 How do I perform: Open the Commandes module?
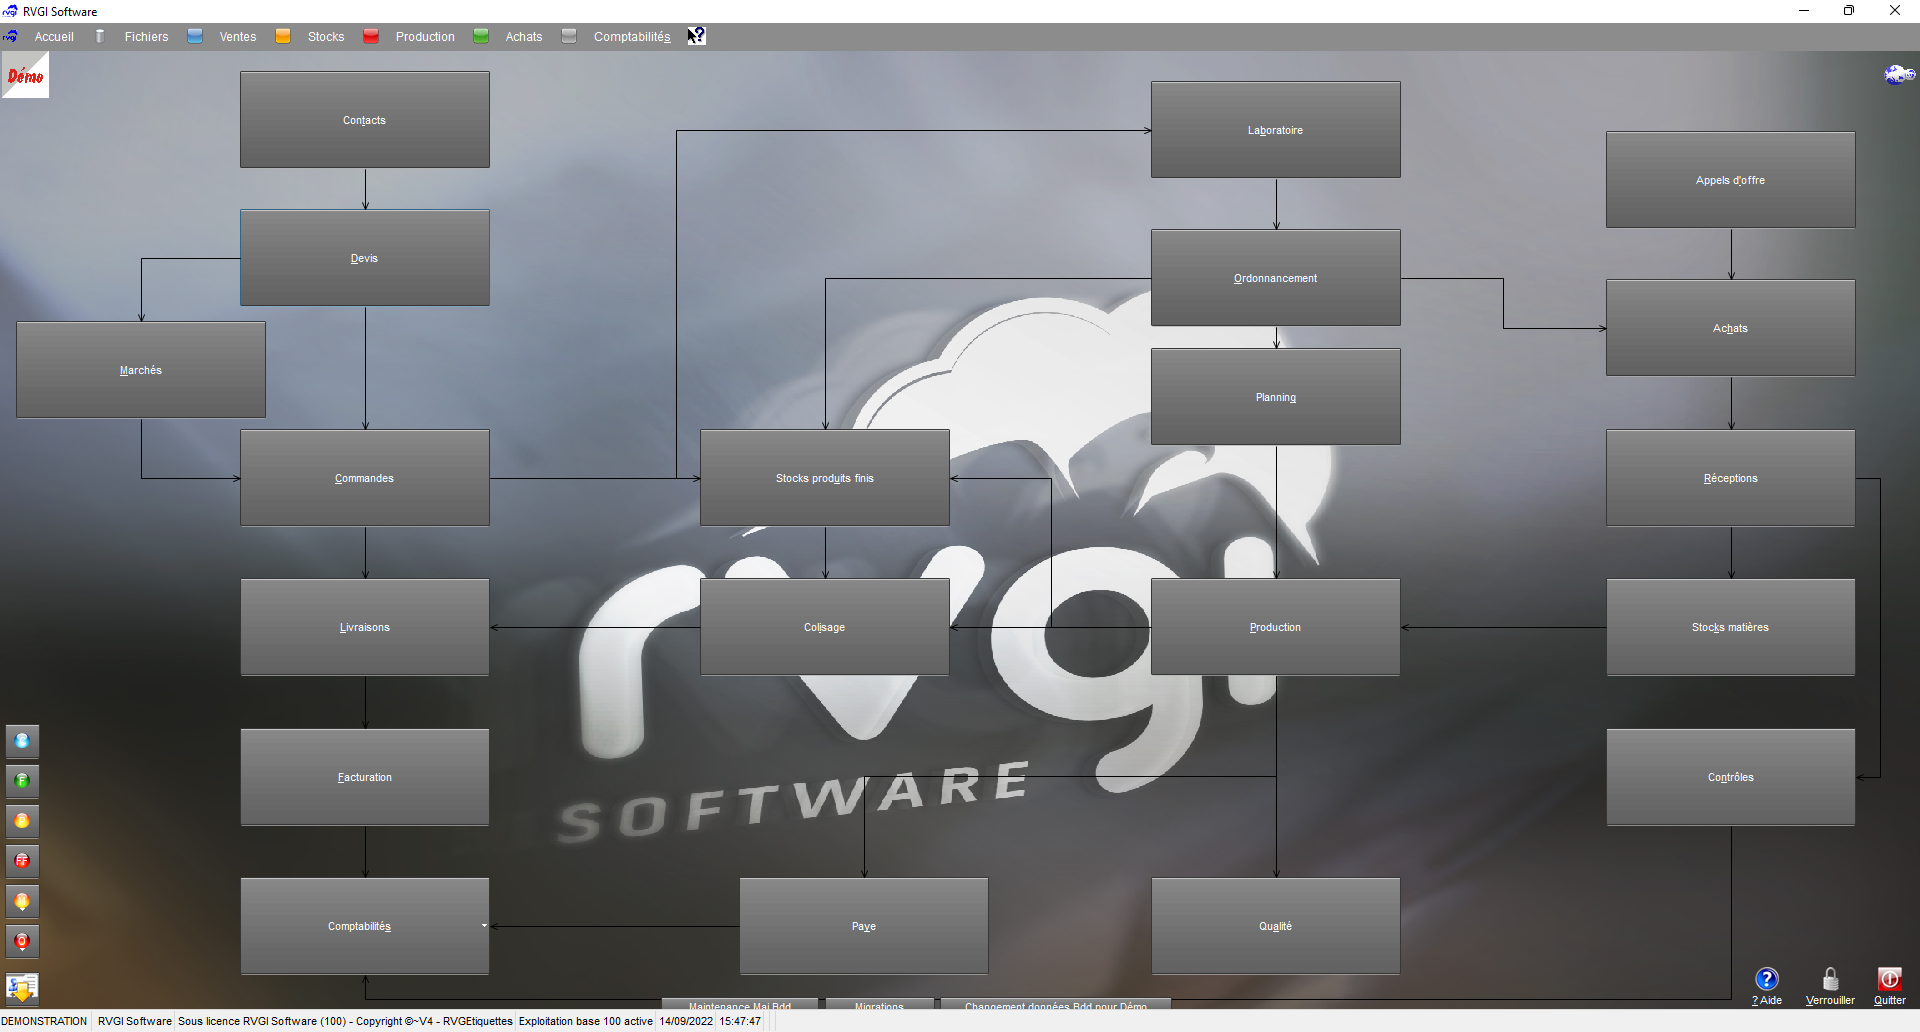[365, 478]
